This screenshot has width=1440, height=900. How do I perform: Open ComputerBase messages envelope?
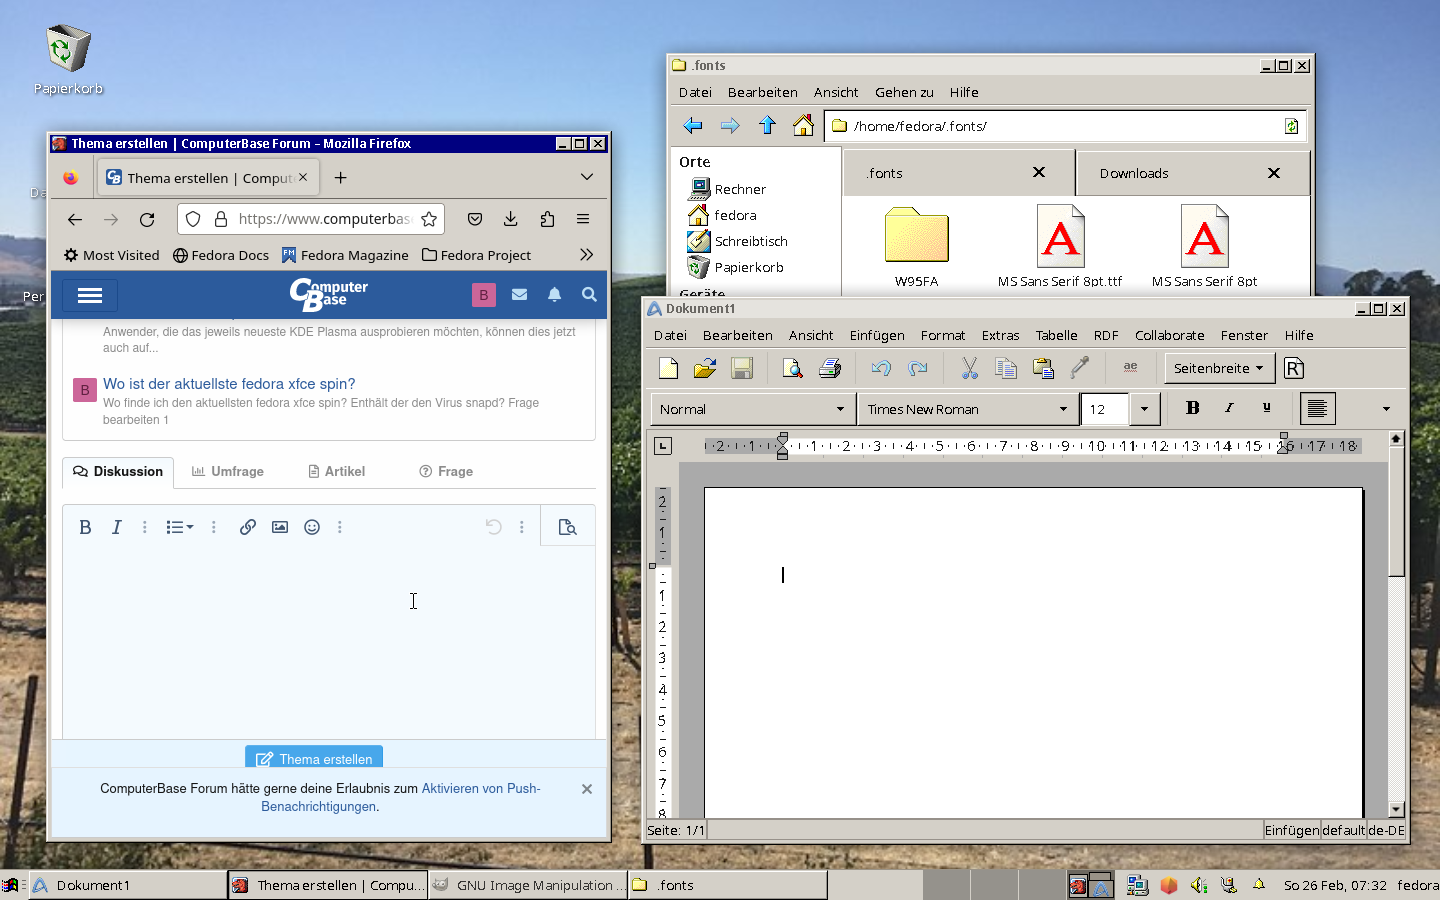pos(519,295)
